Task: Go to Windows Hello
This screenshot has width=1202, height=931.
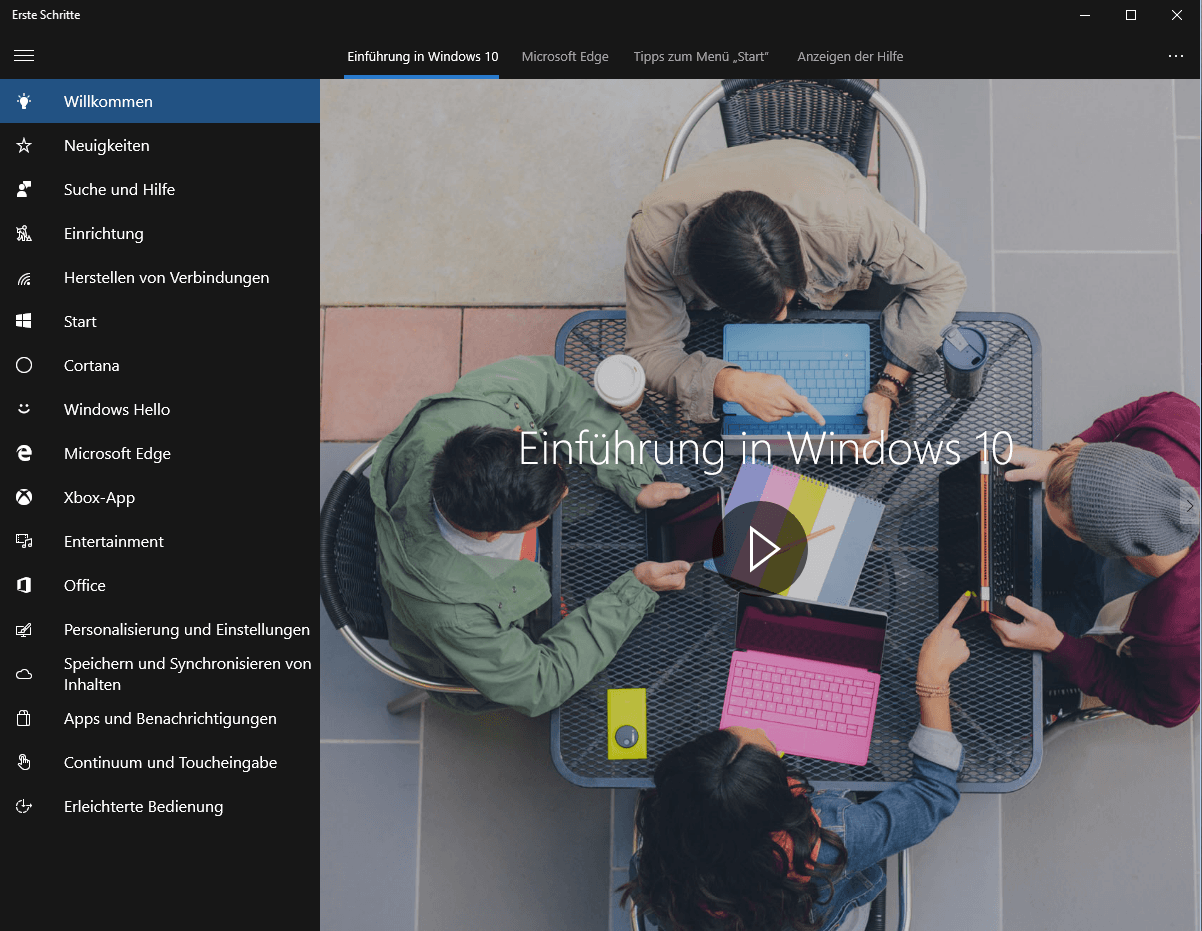Action: tap(160, 409)
